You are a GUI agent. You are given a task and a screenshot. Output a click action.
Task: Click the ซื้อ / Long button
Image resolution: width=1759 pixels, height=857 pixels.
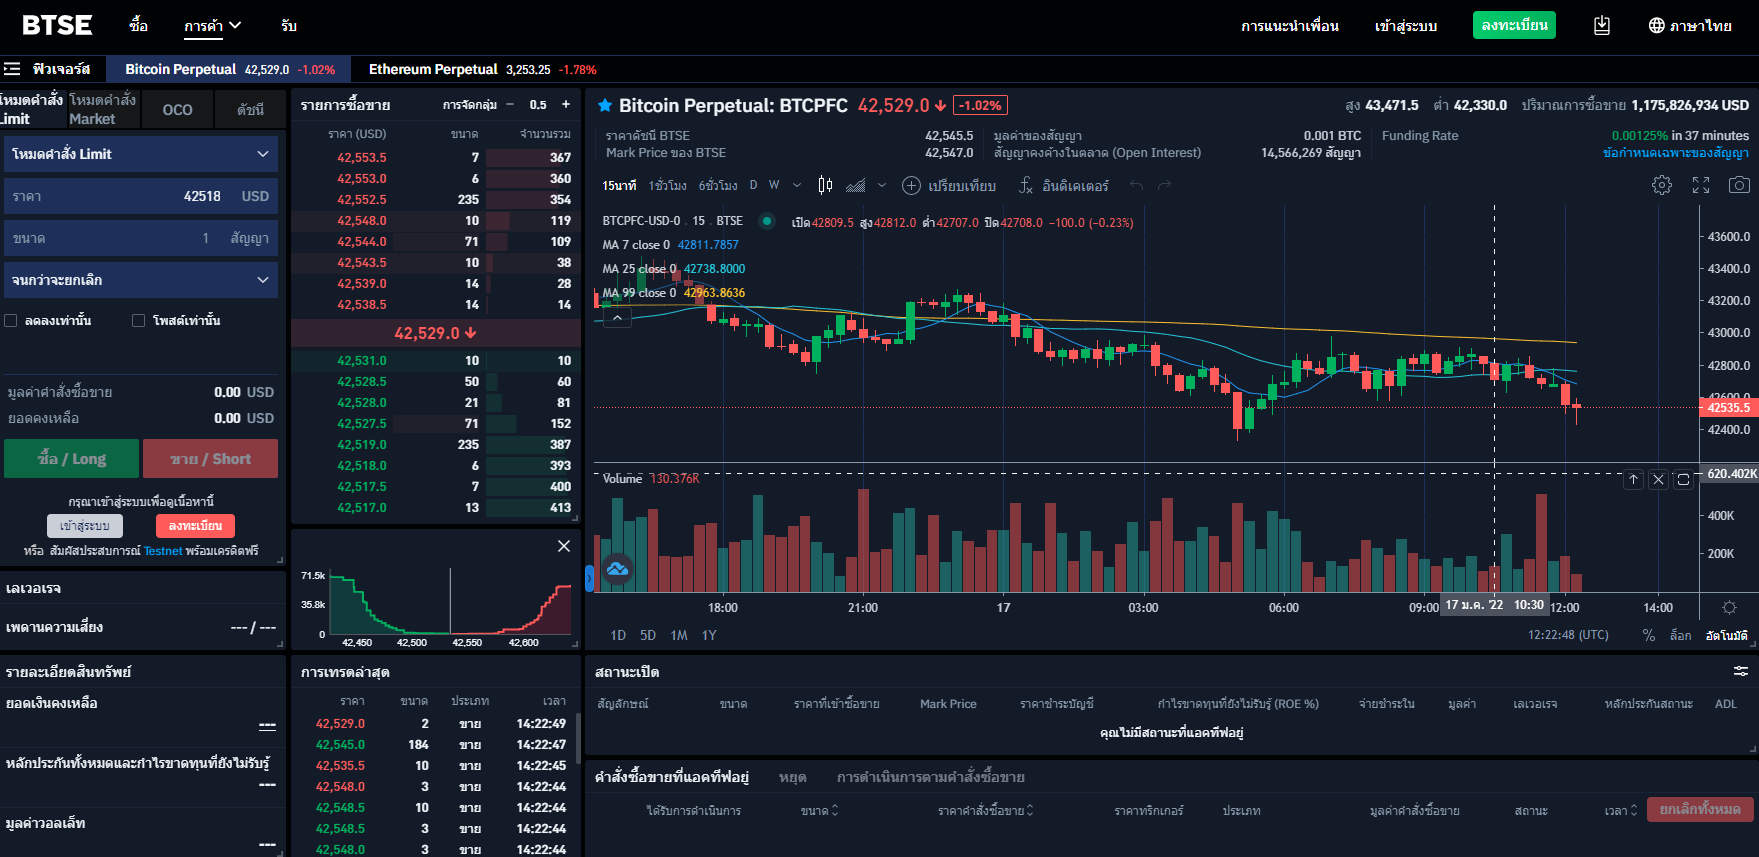point(72,459)
